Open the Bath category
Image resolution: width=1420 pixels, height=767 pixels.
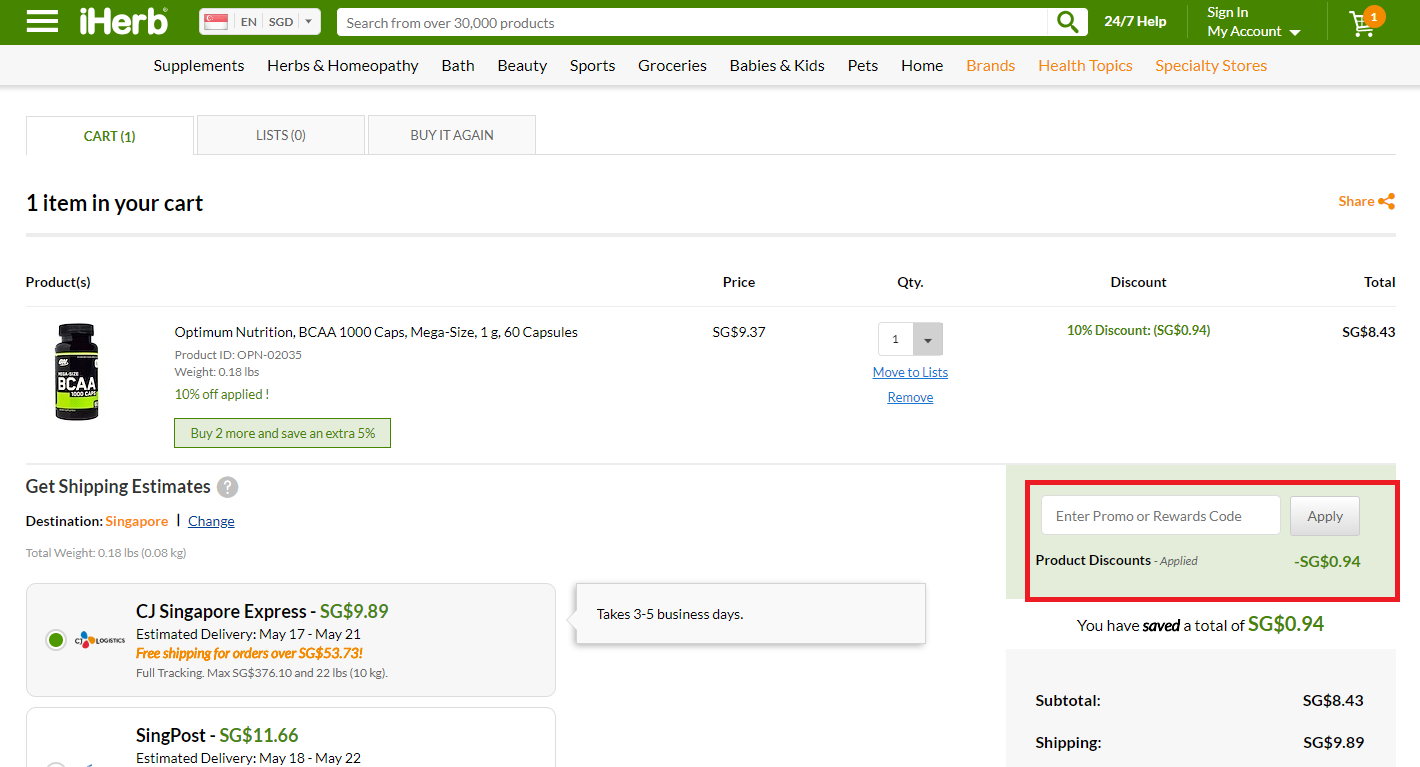pyautogui.click(x=458, y=66)
